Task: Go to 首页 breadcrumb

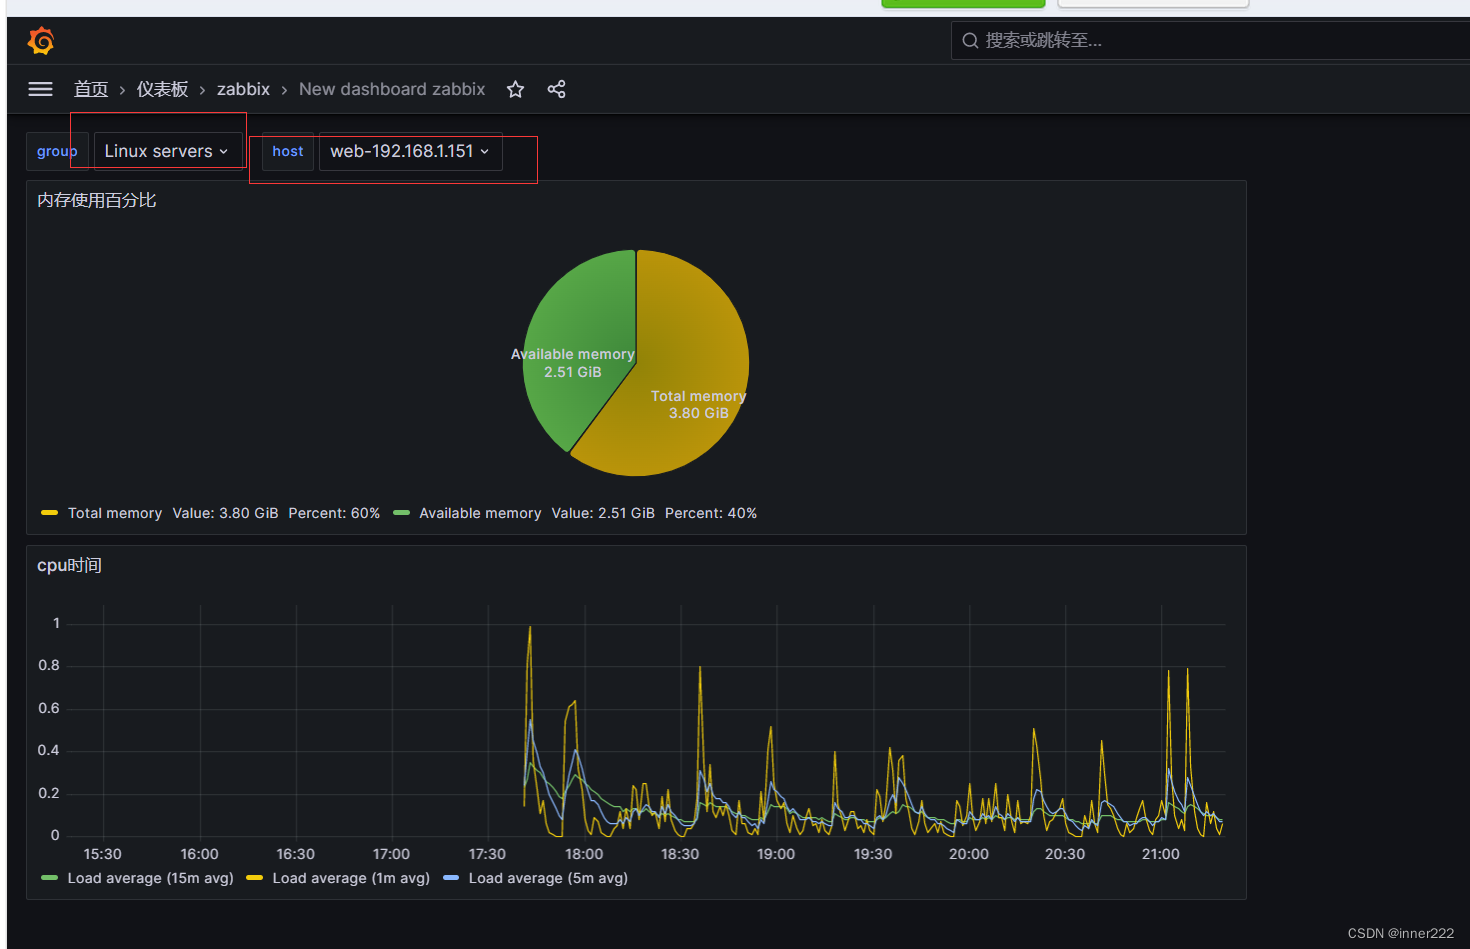Action: 91,89
